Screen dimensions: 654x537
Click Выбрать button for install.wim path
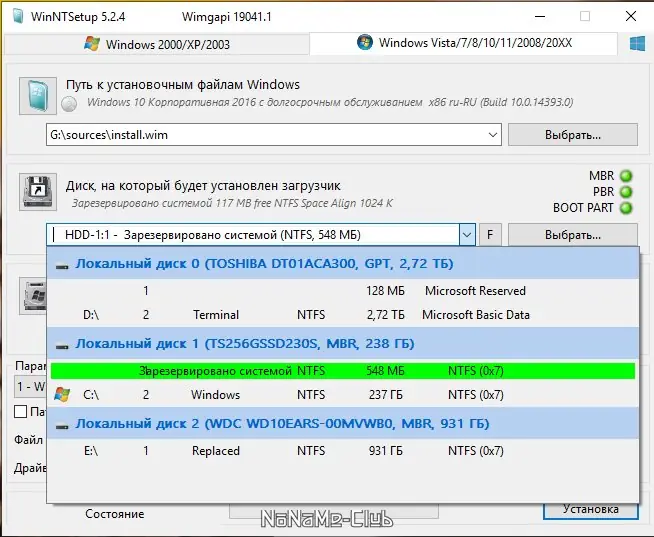pos(573,135)
